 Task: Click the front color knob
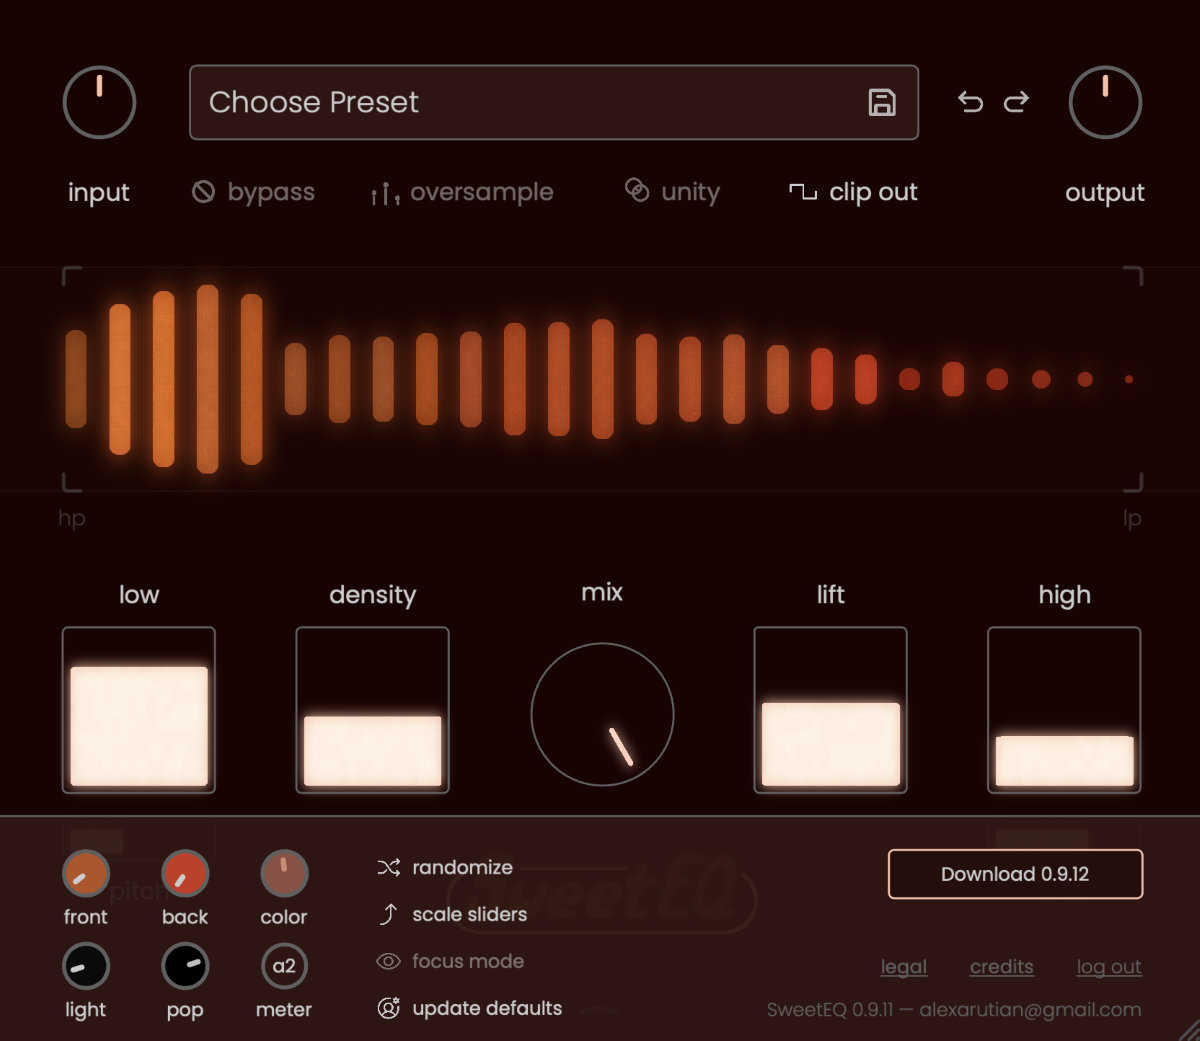tap(86, 875)
